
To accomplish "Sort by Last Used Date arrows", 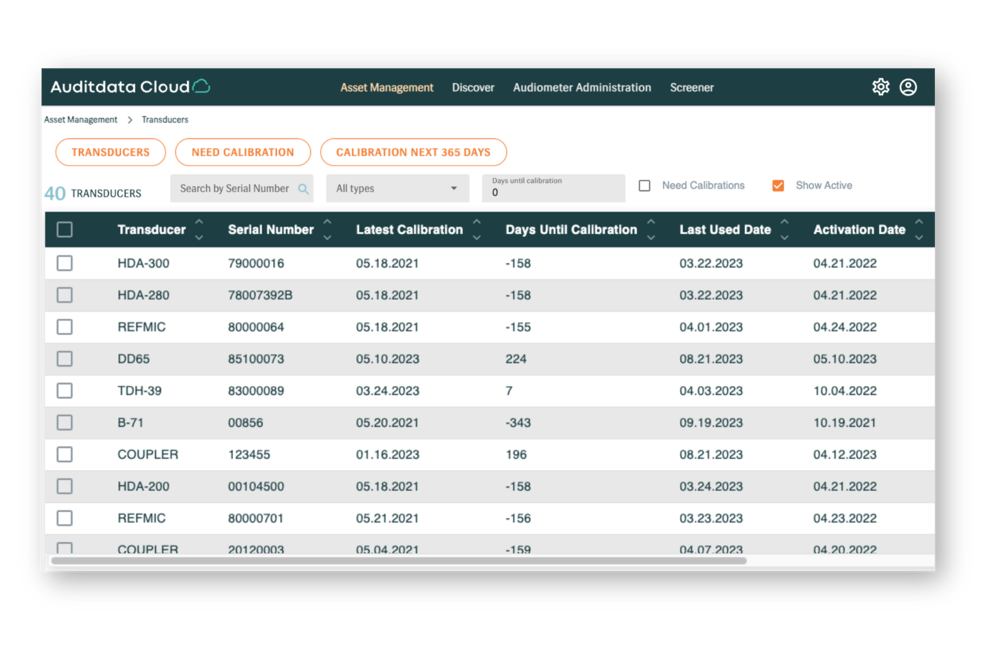I will (x=785, y=229).
